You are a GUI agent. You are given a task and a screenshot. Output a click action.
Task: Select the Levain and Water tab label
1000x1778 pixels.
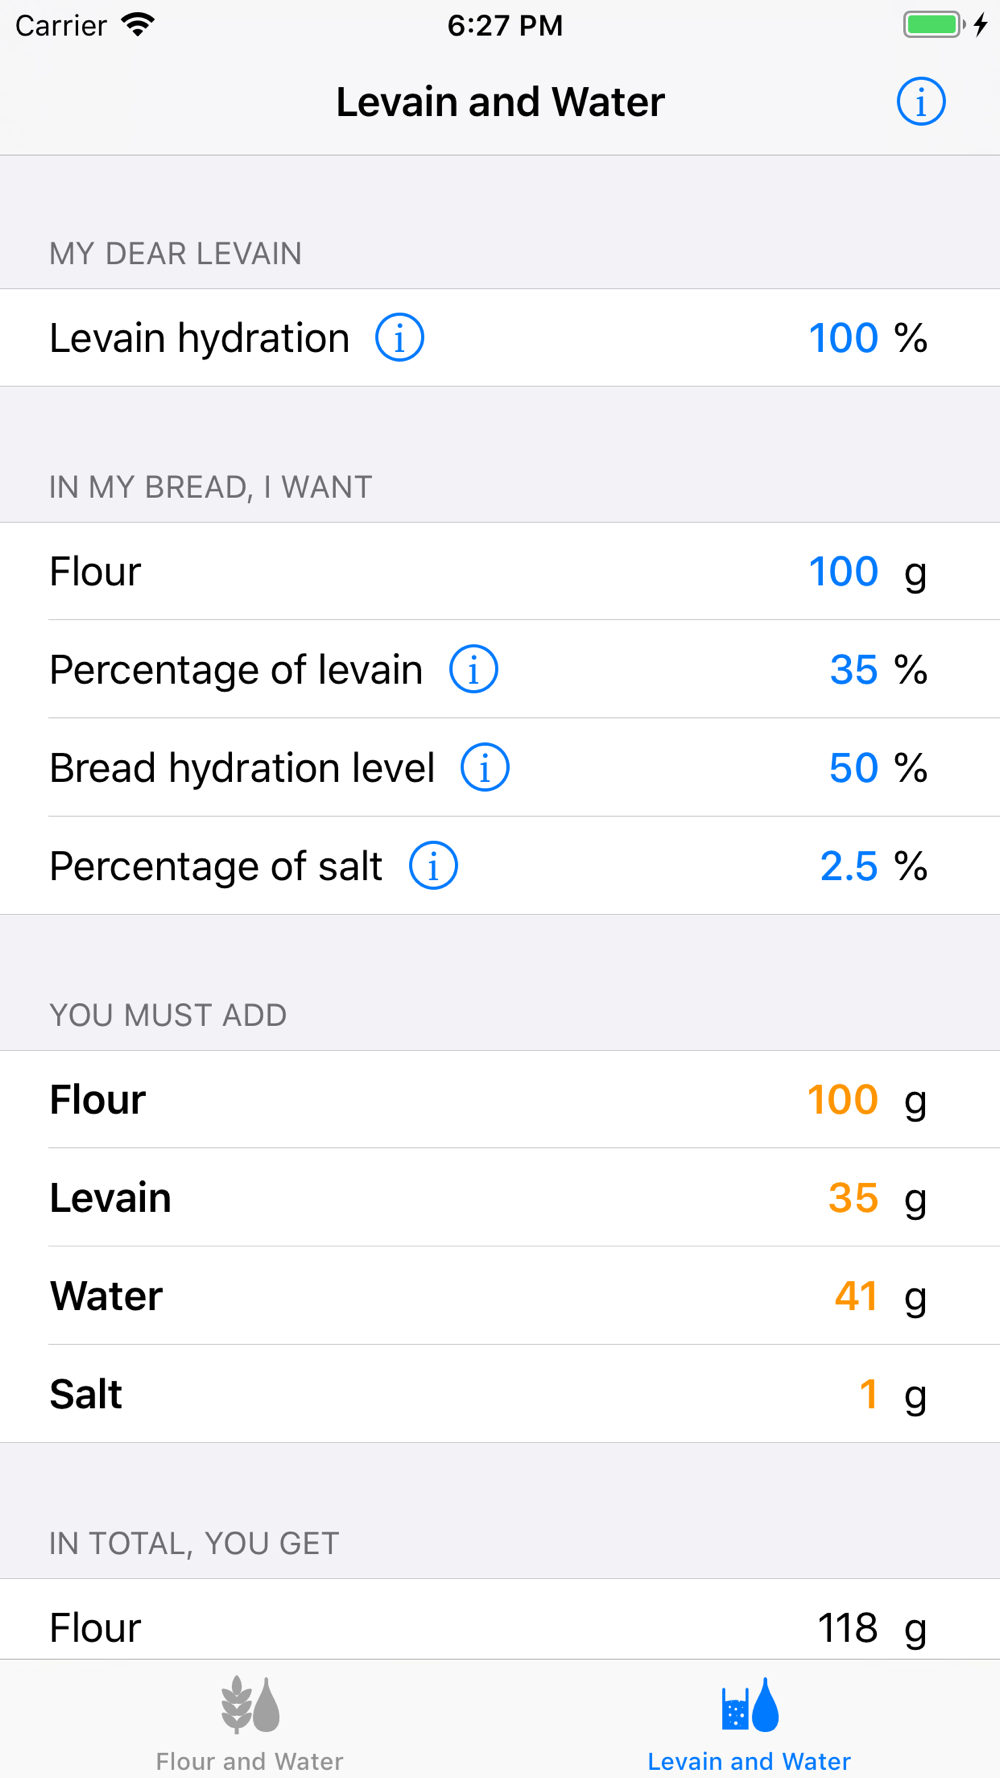point(750,1761)
